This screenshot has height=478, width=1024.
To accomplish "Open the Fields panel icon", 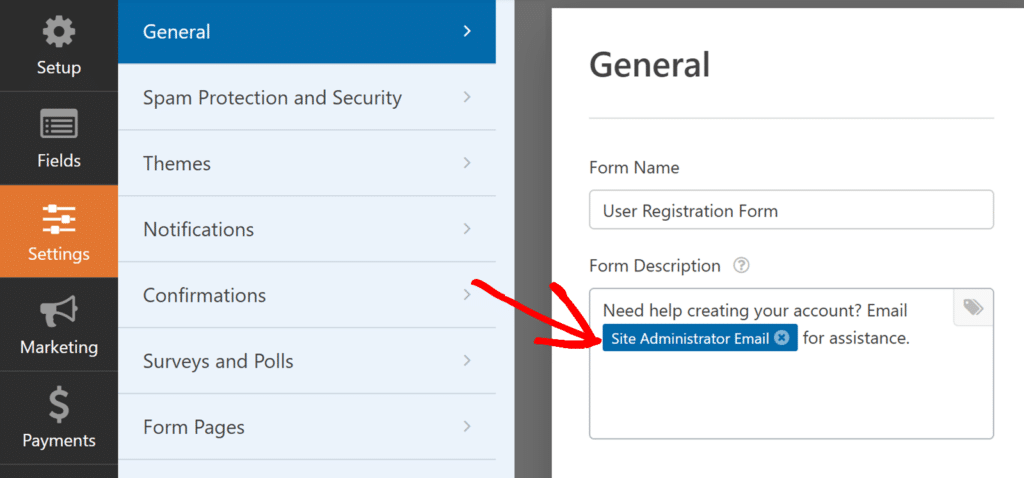I will 58,126.
